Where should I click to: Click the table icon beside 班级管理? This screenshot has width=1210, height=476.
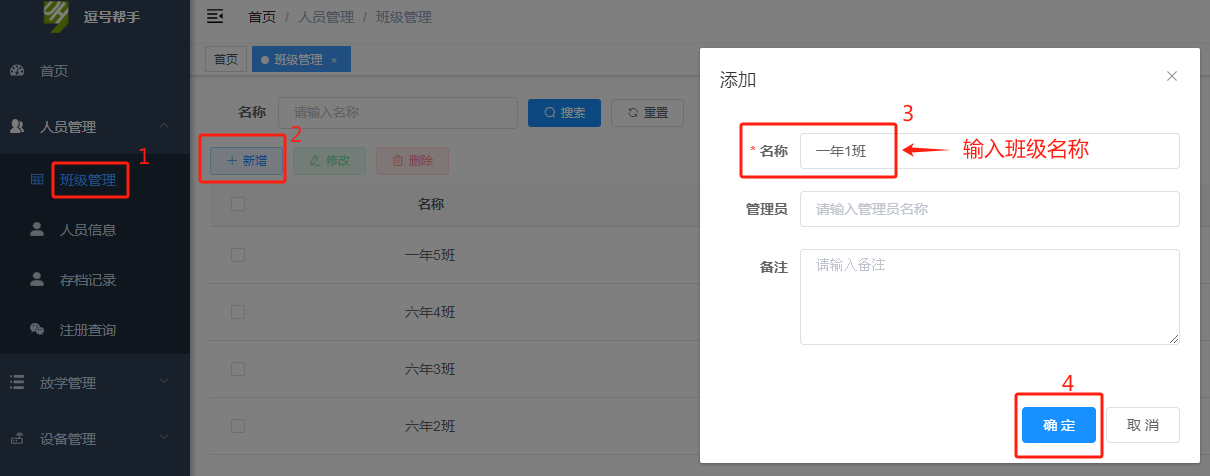pos(37,180)
